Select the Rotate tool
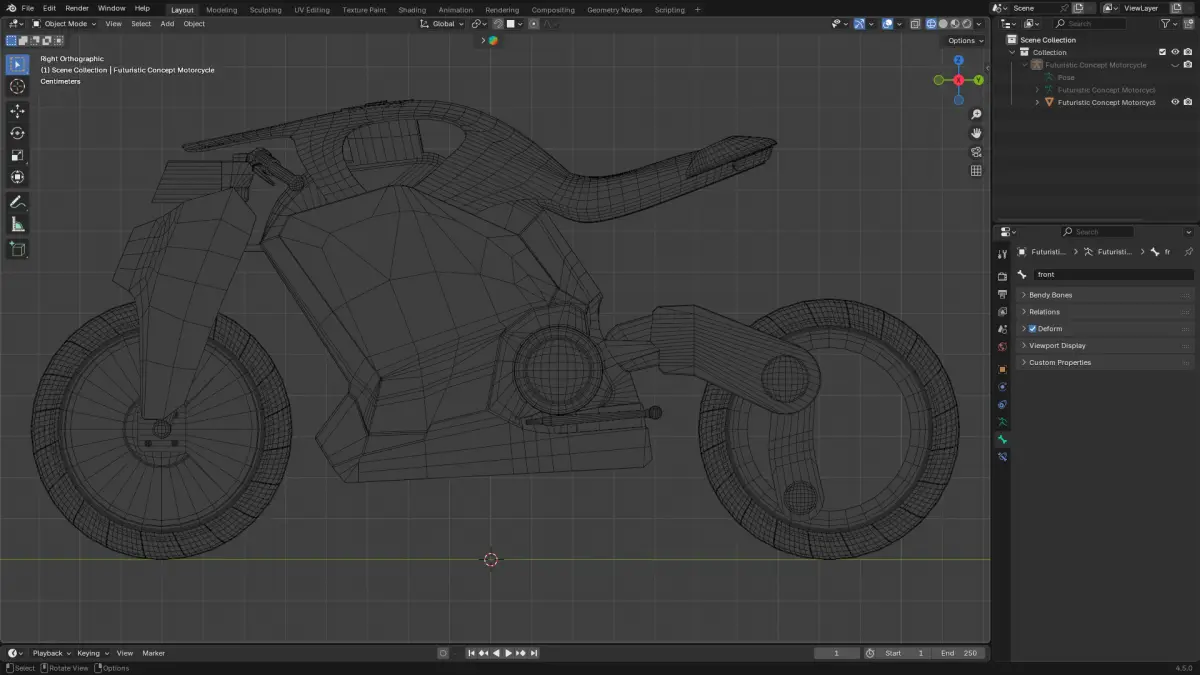 tap(17, 133)
